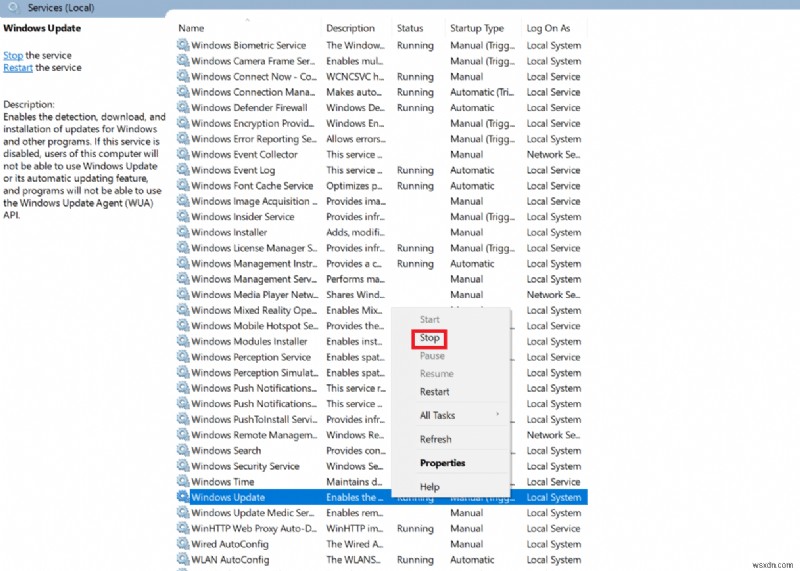This screenshot has width=800, height=571.
Task: Click the Stop the service link
Action: (x=13, y=55)
